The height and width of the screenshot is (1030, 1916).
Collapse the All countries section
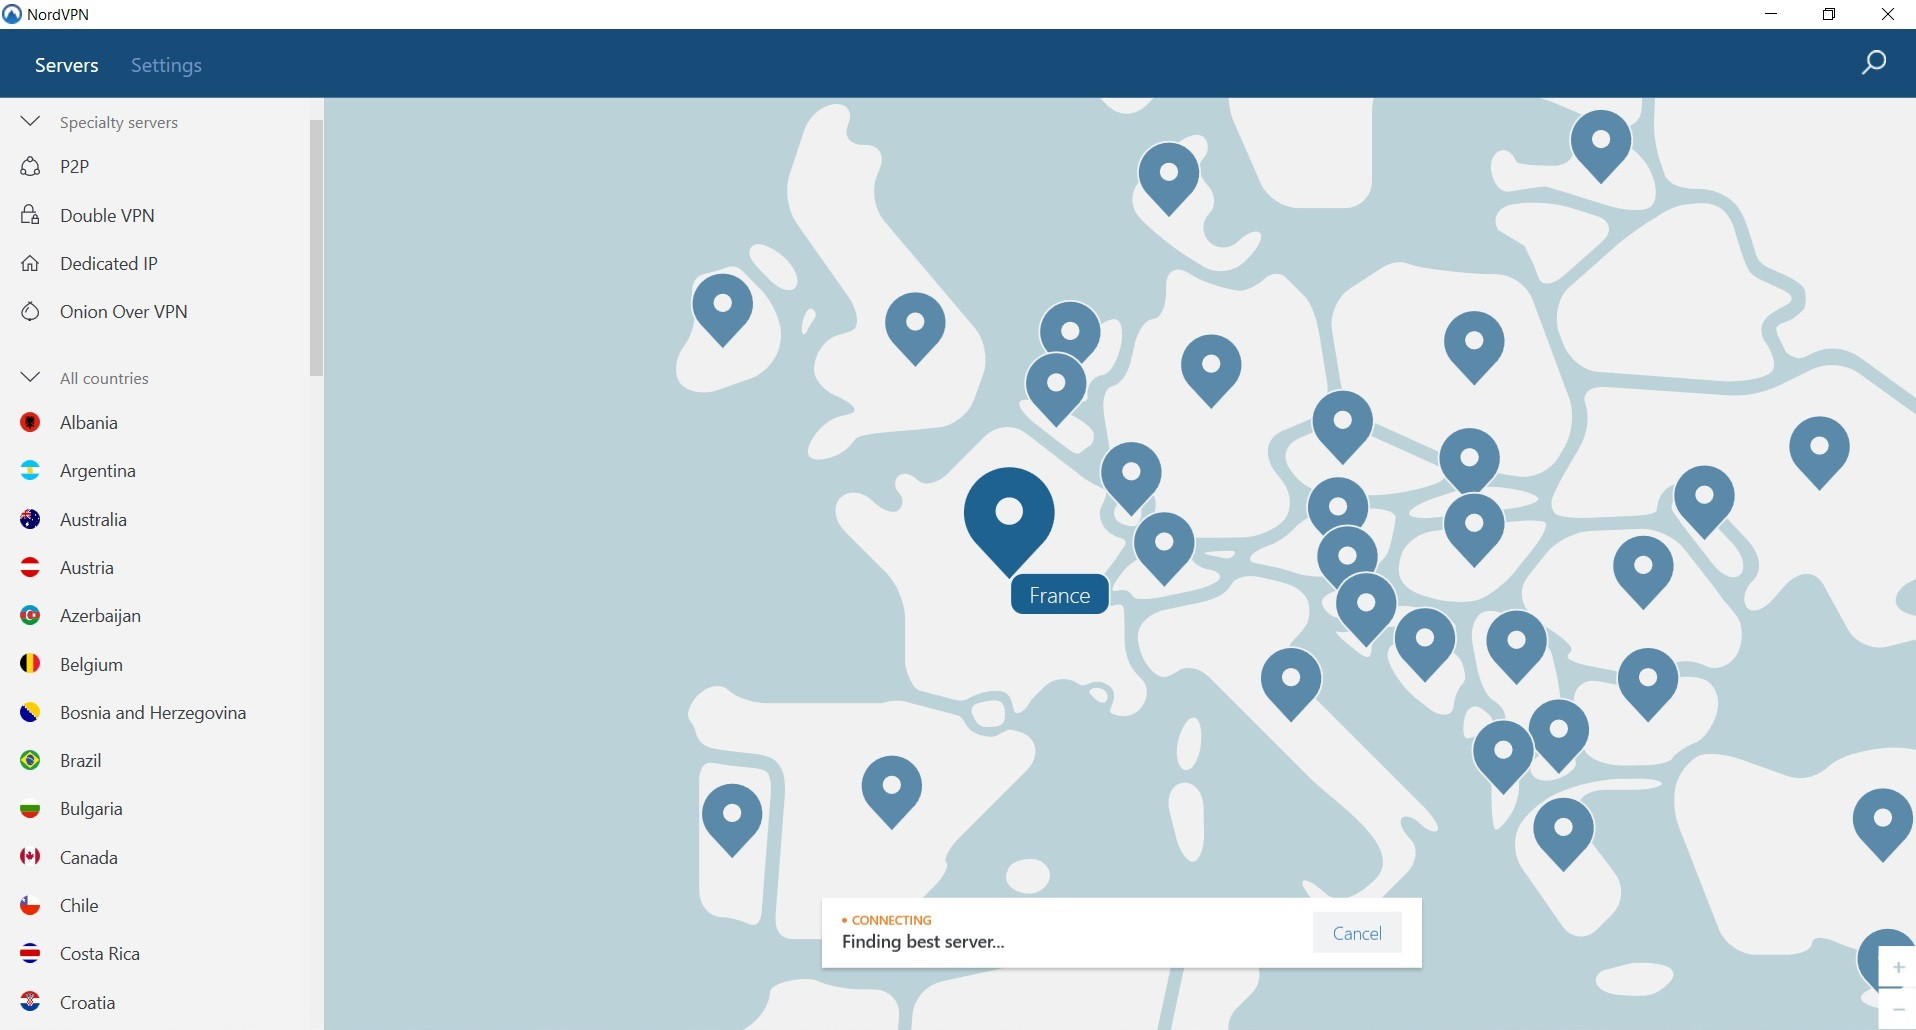(x=30, y=378)
